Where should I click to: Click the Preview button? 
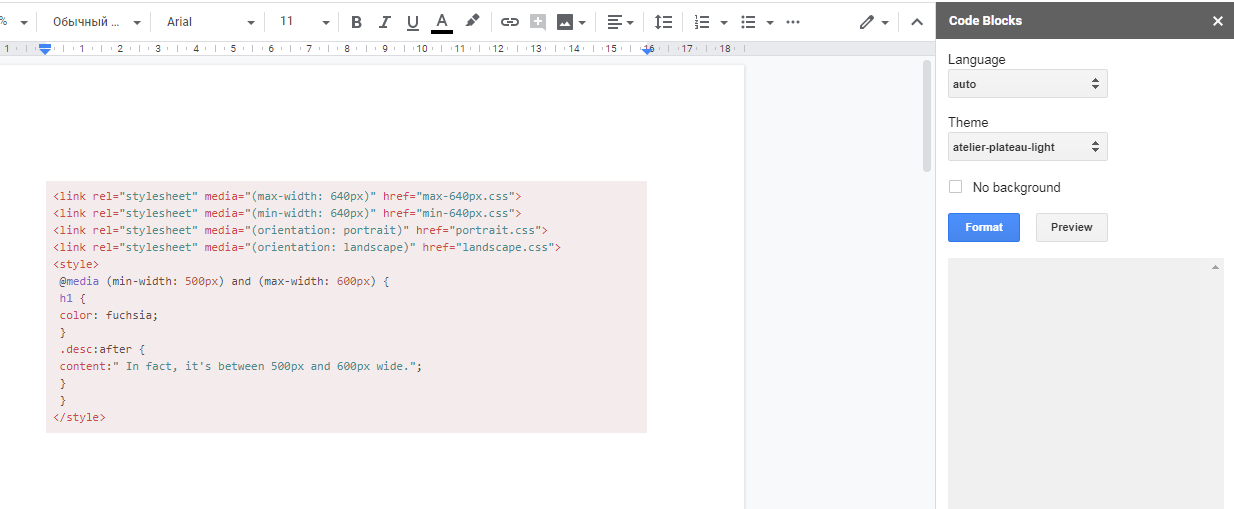tap(1071, 227)
